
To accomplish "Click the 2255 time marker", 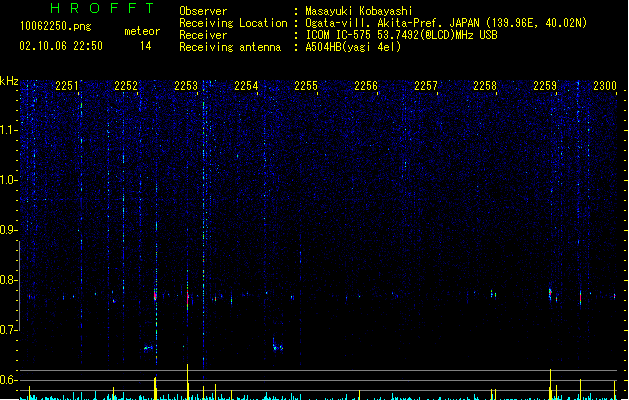I will tap(306, 86).
